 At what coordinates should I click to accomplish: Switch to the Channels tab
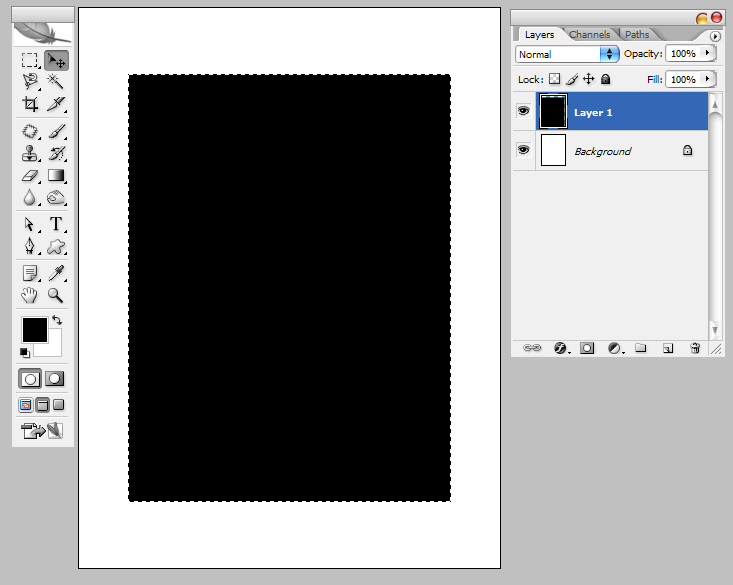click(x=589, y=35)
